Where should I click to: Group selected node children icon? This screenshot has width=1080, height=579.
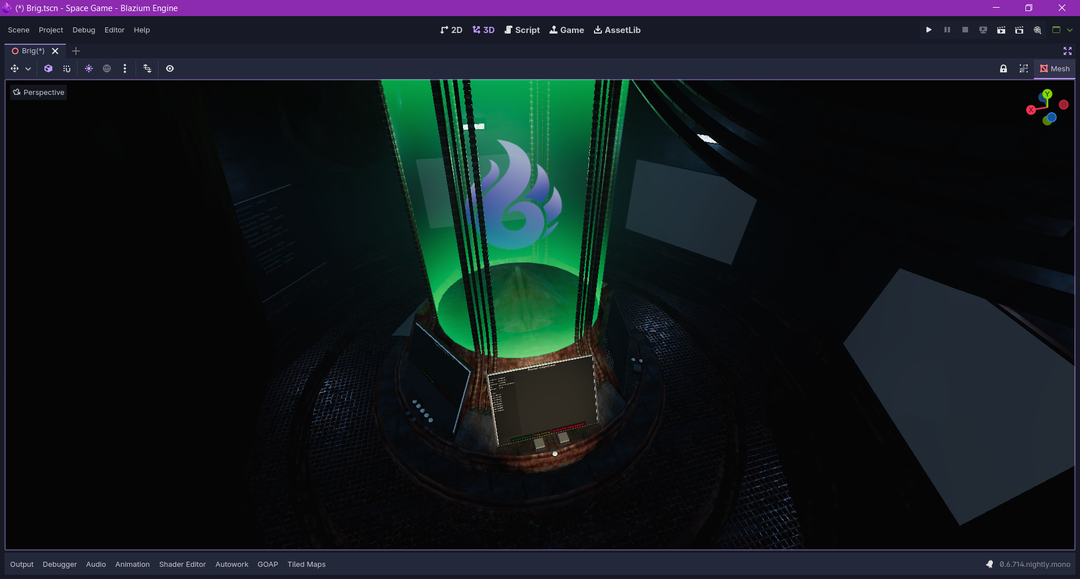click(1024, 69)
